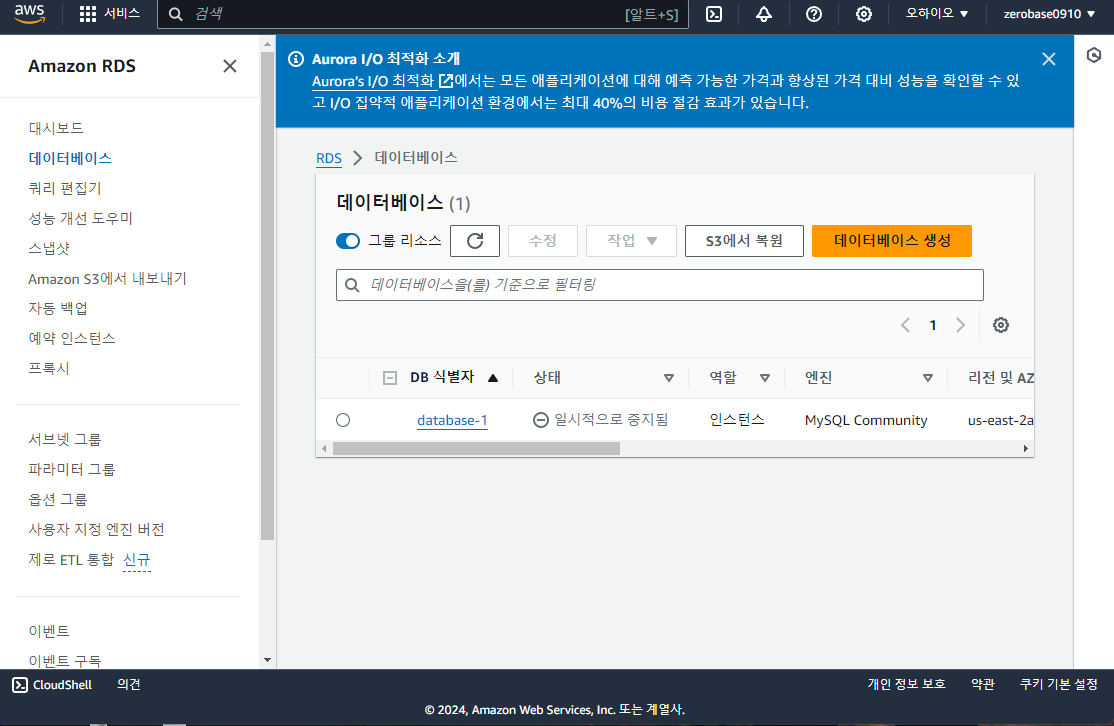The width and height of the screenshot is (1114, 726).
Task: Sort by 엔진 column arrow
Action: (928, 378)
